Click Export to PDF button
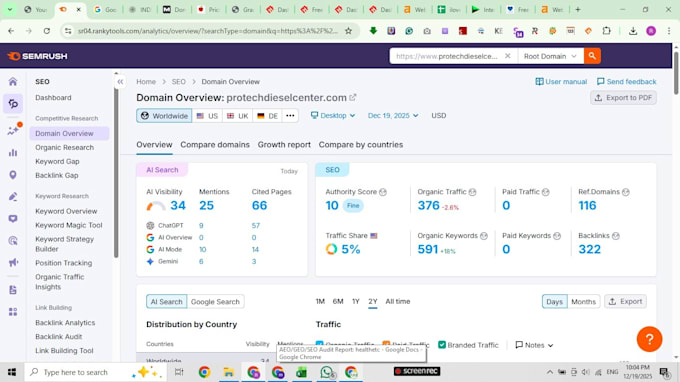The image size is (680, 382). coord(623,98)
